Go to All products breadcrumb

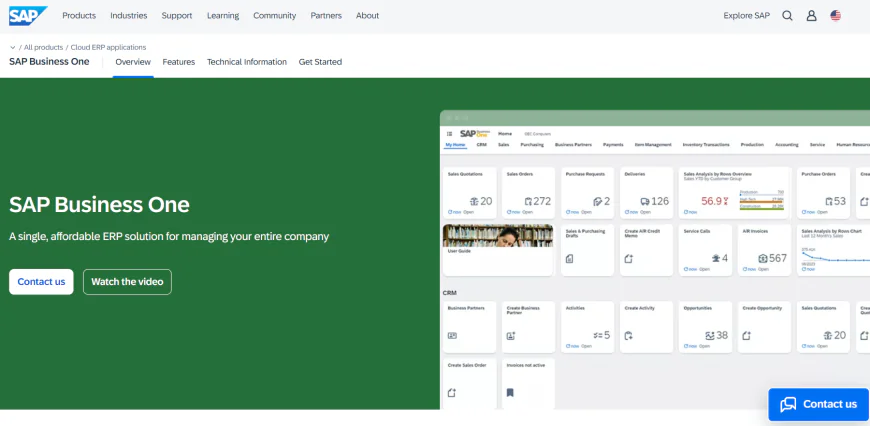[43, 47]
